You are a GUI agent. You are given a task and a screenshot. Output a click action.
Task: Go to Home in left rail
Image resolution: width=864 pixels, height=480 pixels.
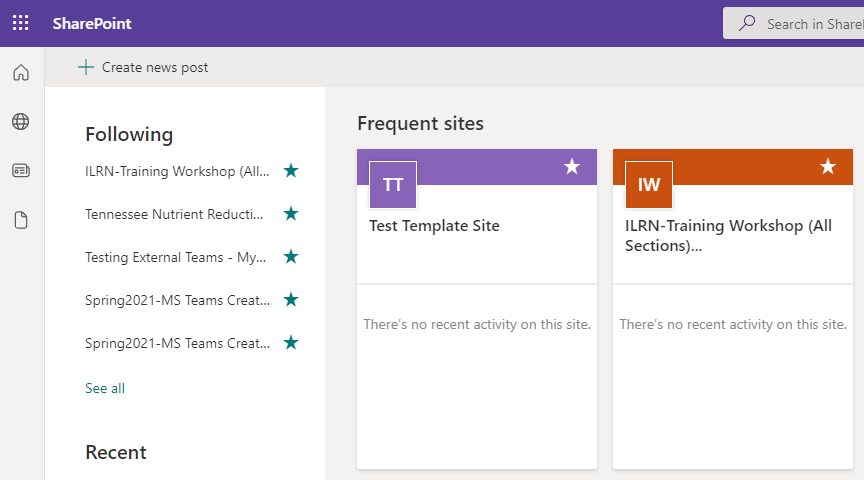21,73
